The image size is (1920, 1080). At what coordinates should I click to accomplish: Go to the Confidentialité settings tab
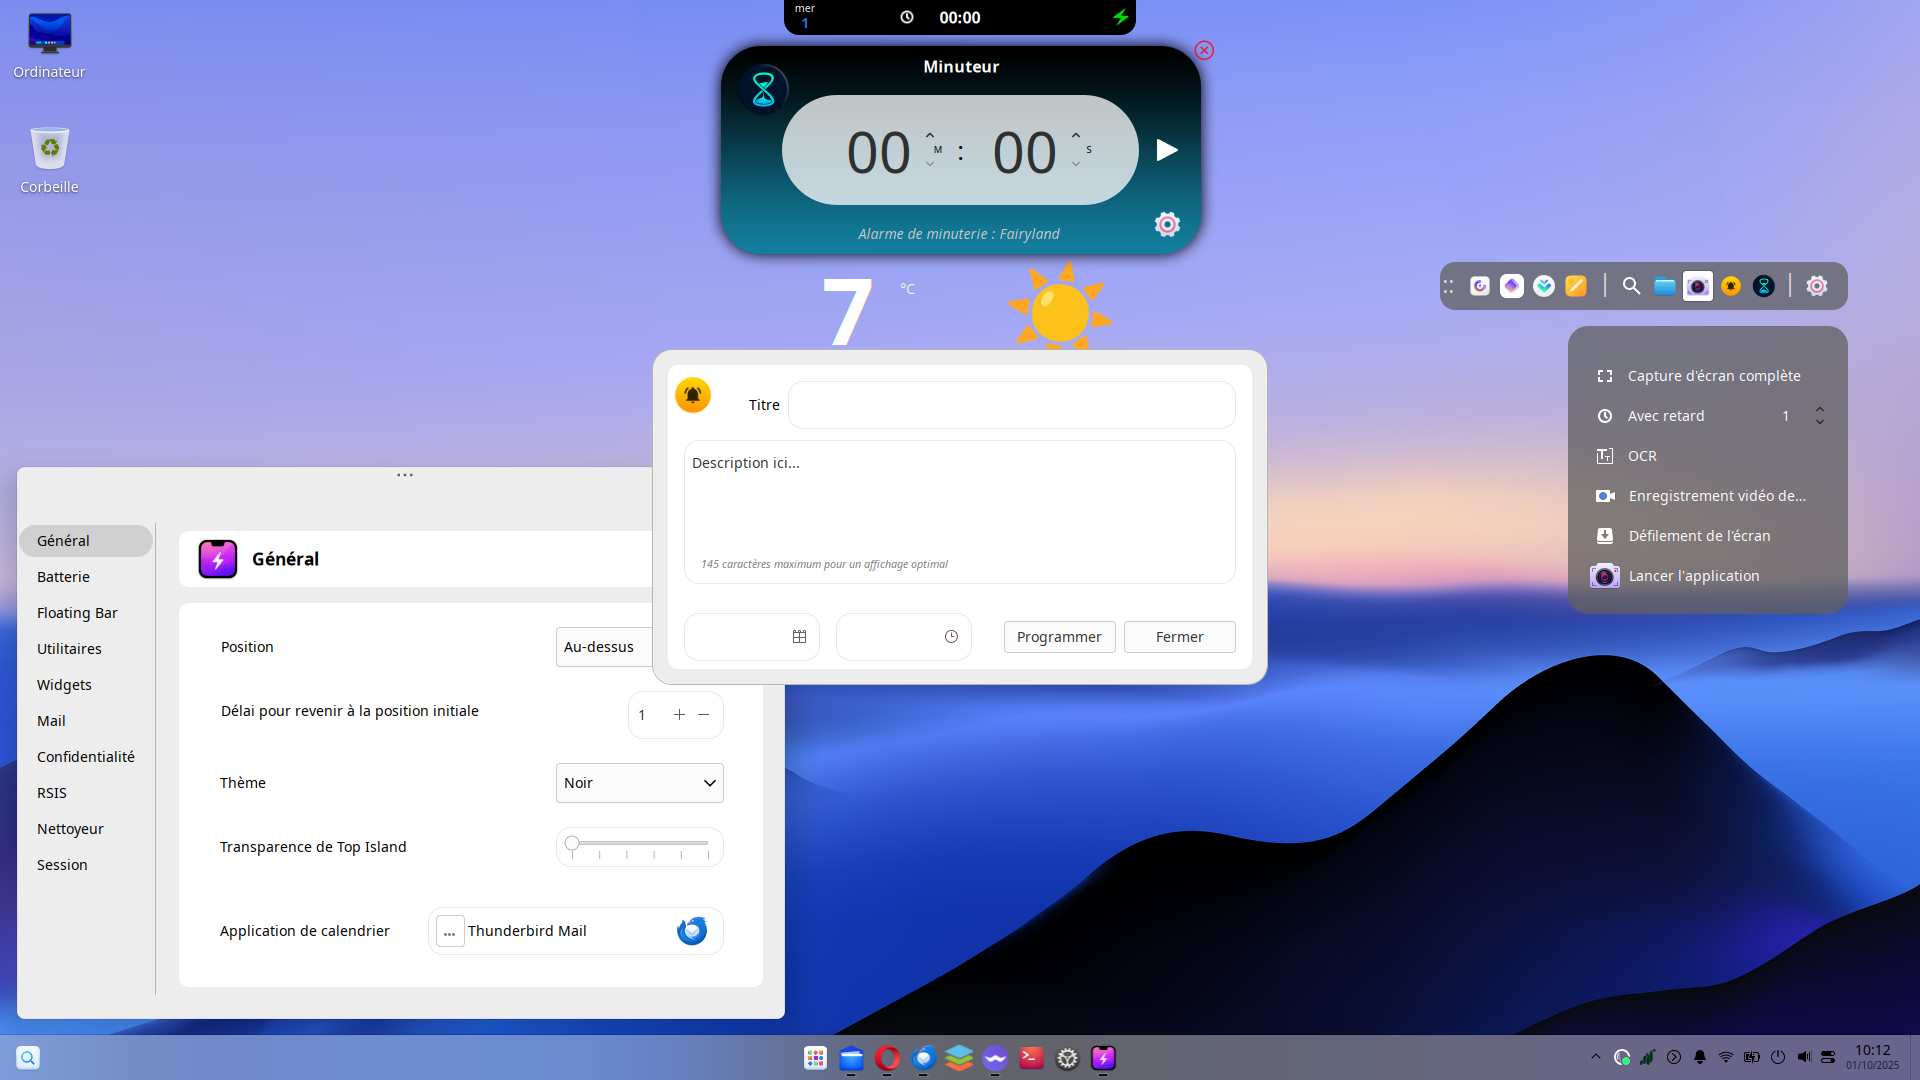(x=85, y=757)
